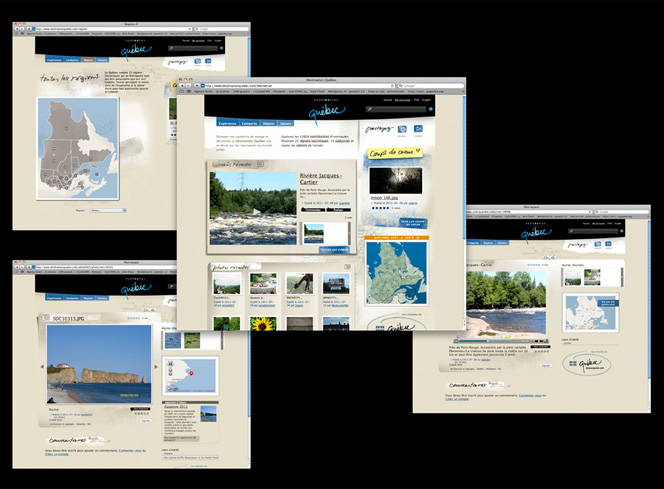The width and height of the screenshot is (664, 489).
Task: Click the Gaspésie 2011 thumbnail image
Action: click(208, 414)
